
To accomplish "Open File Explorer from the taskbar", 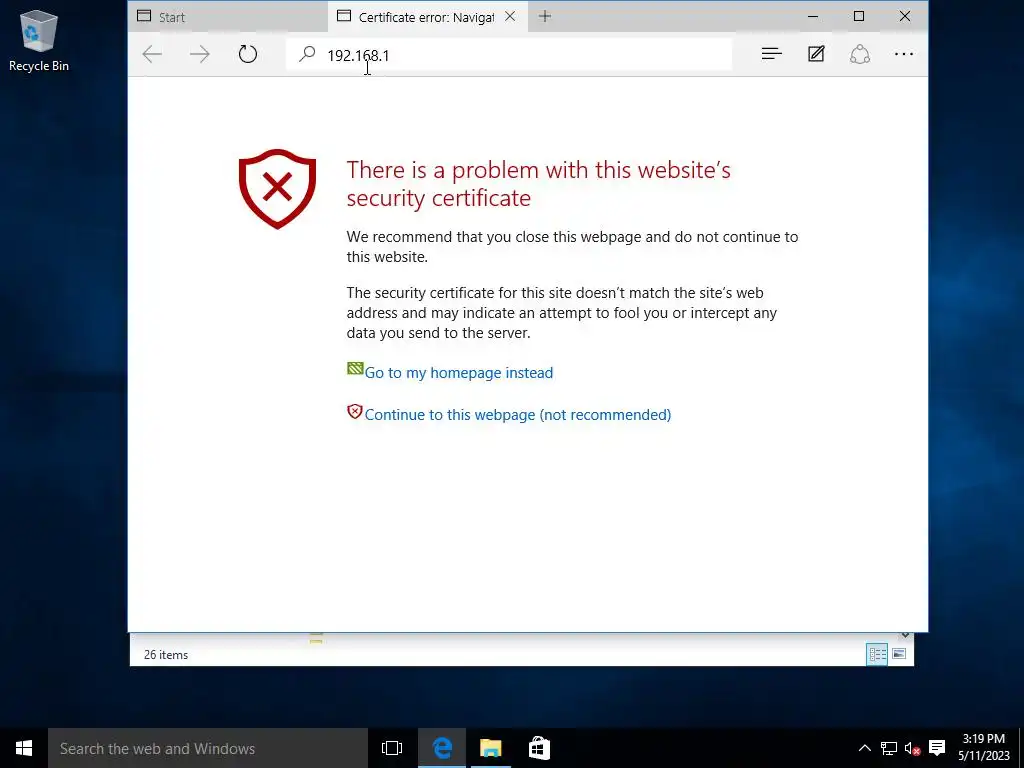I will (490, 748).
